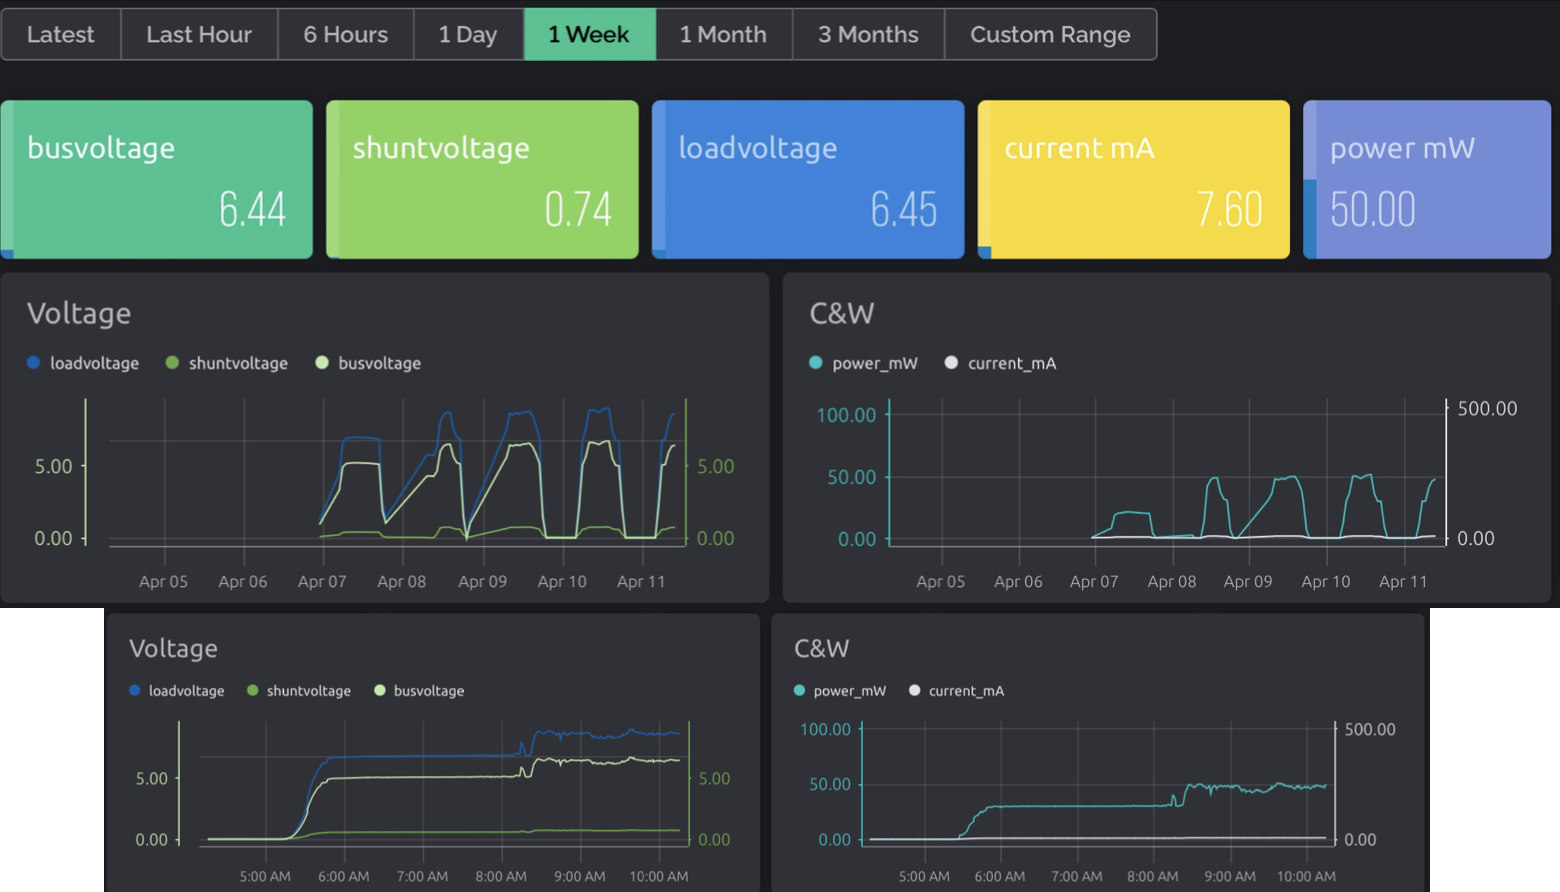
Task: Open the 3 Months range
Action: pos(867,35)
